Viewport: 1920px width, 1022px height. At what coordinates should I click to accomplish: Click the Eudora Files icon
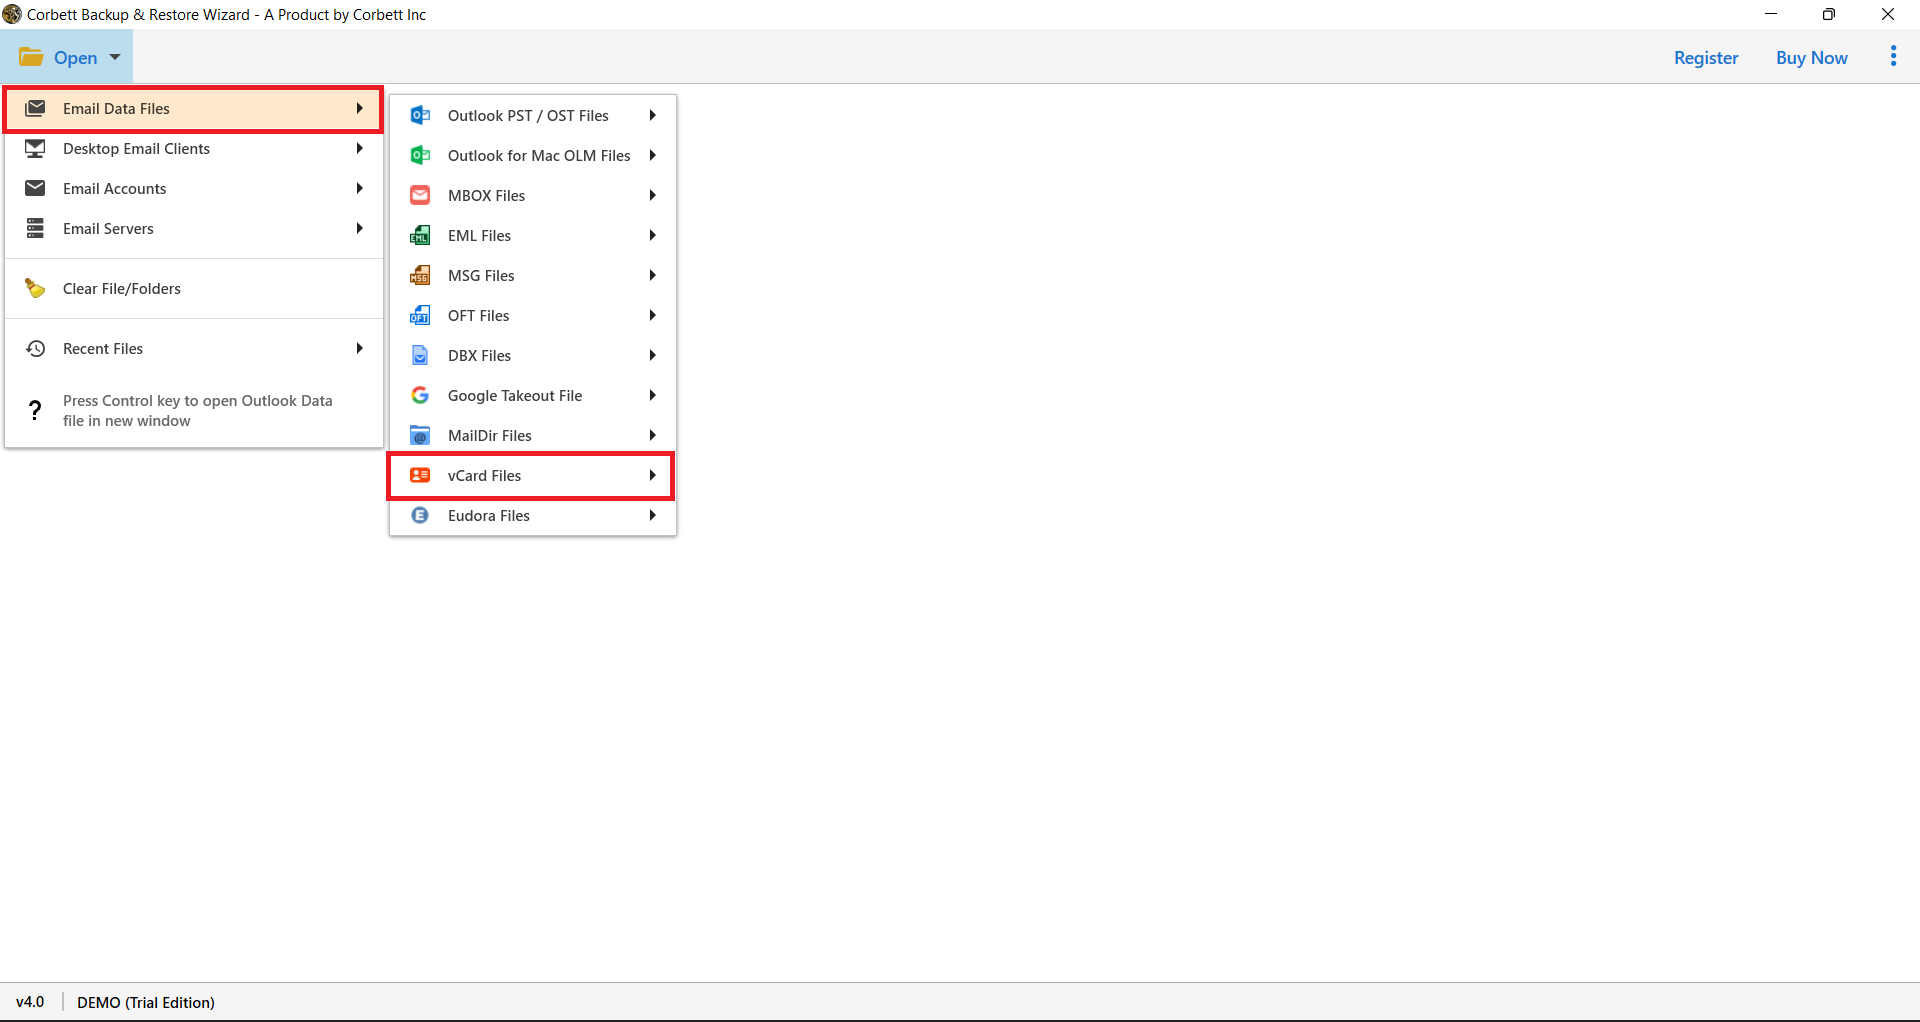pos(420,515)
